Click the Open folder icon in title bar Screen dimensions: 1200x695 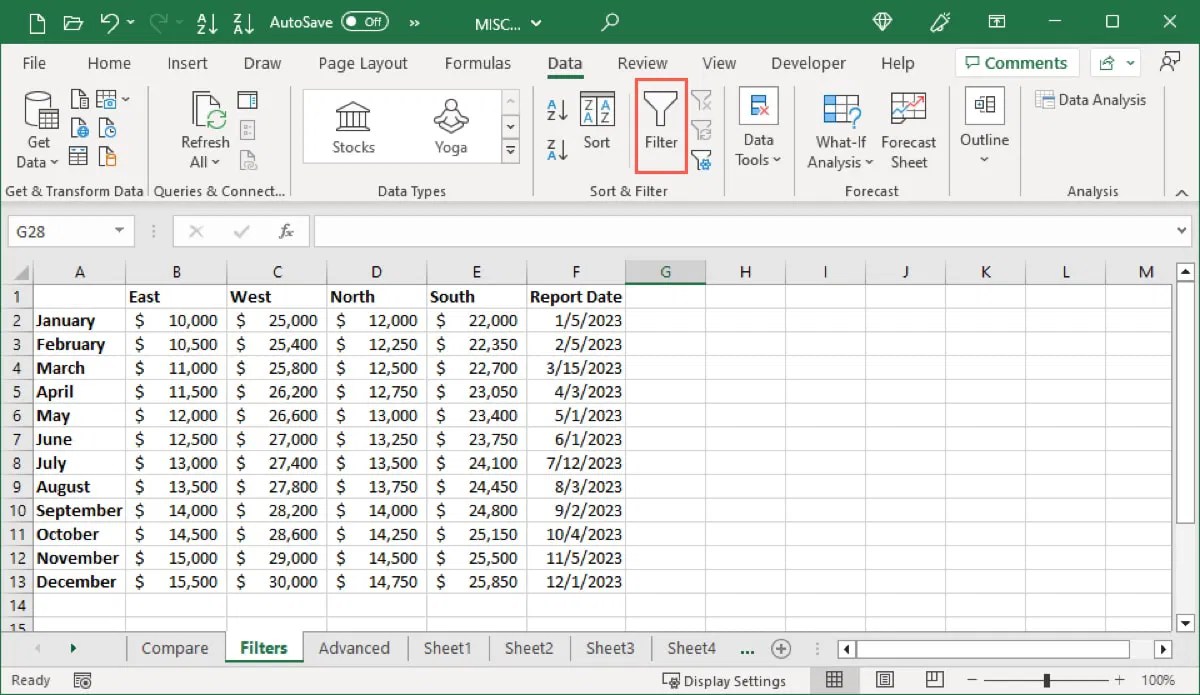click(72, 21)
